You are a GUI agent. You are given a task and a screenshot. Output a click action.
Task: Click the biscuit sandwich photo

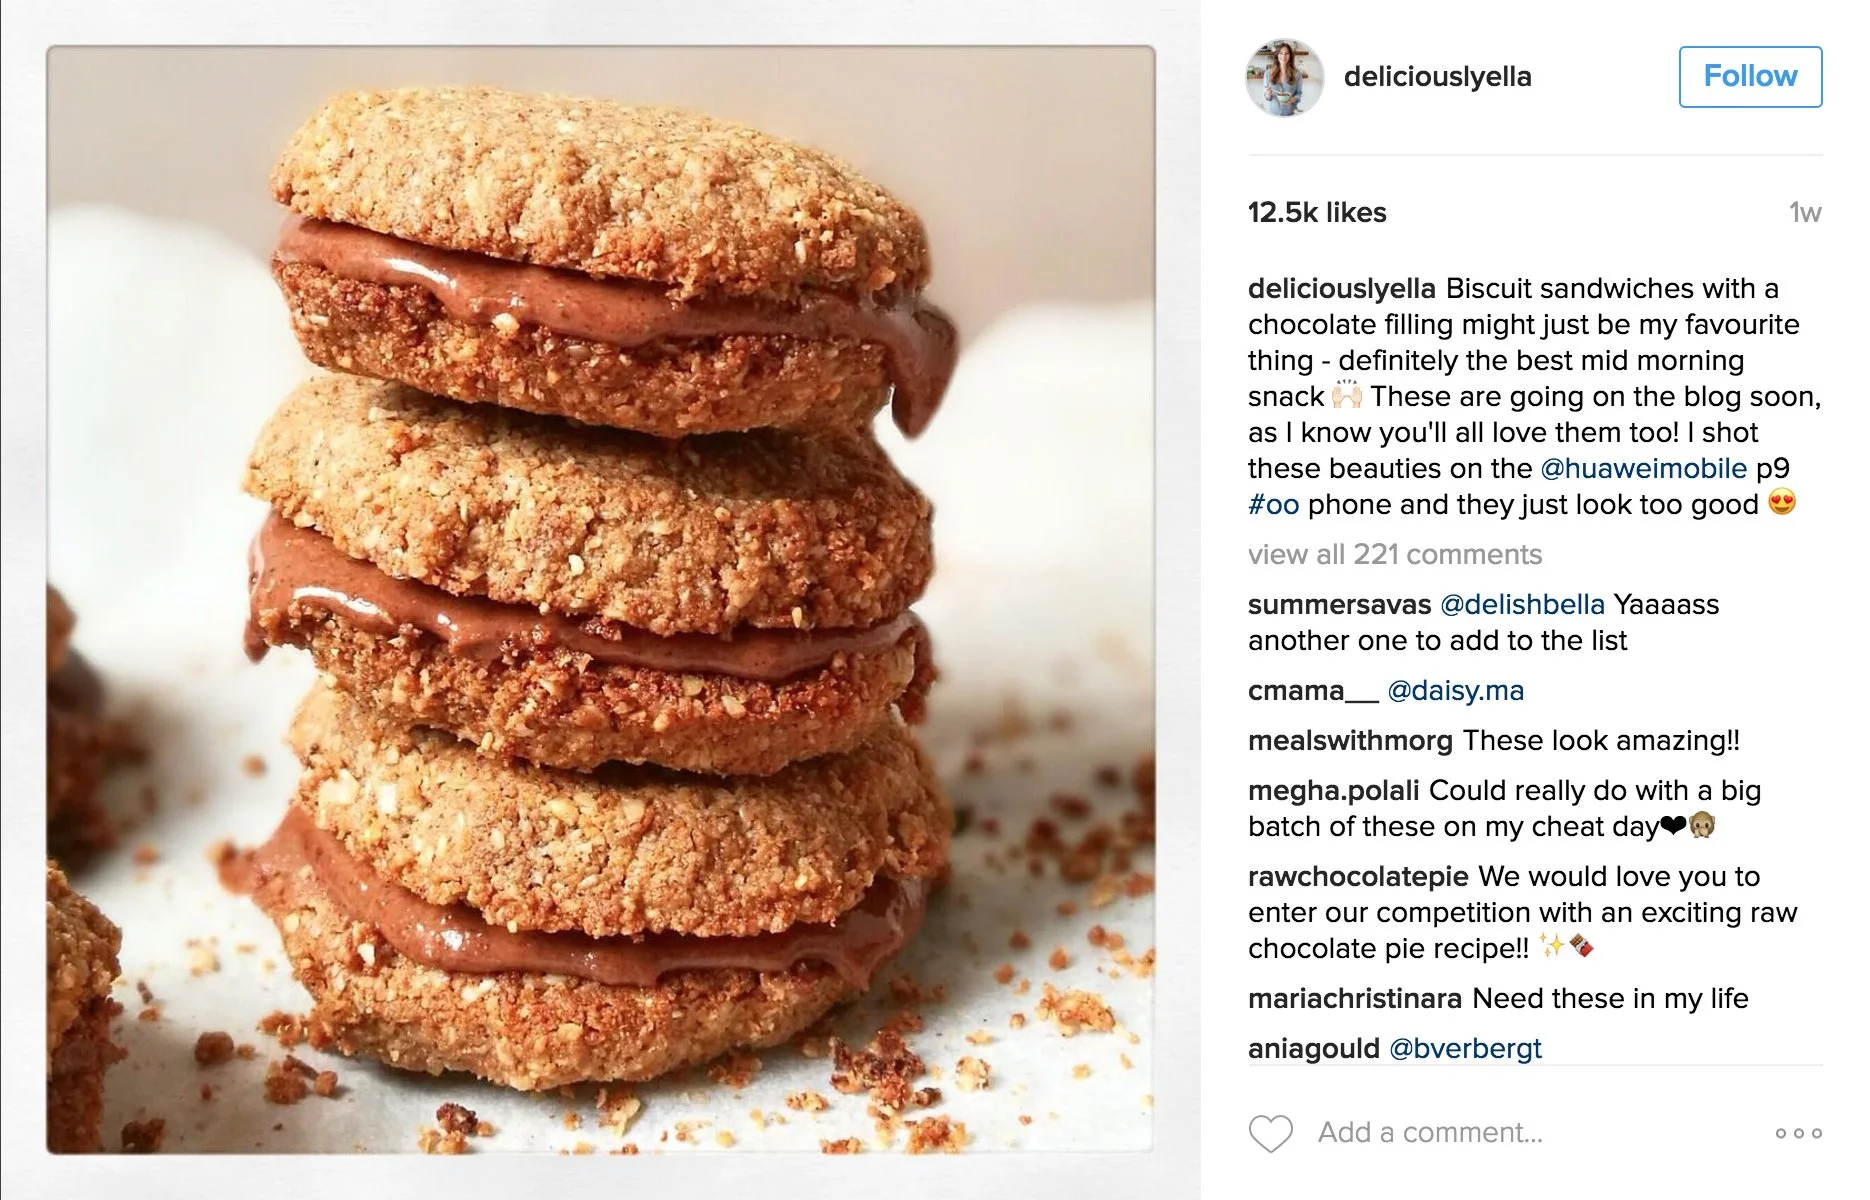[x=600, y=600]
